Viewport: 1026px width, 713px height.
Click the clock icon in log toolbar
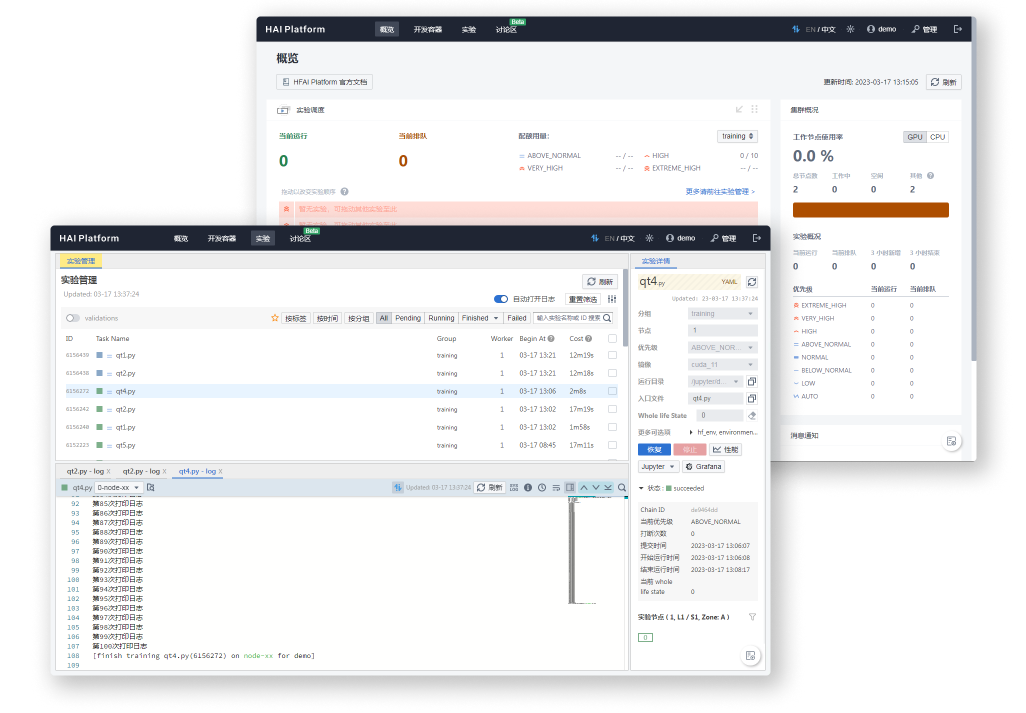click(x=542, y=487)
